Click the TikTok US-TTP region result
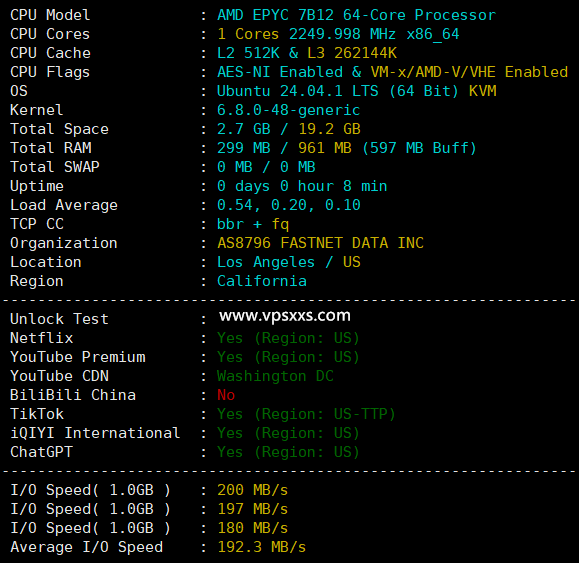This screenshot has width=579, height=563. [x=306, y=414]
